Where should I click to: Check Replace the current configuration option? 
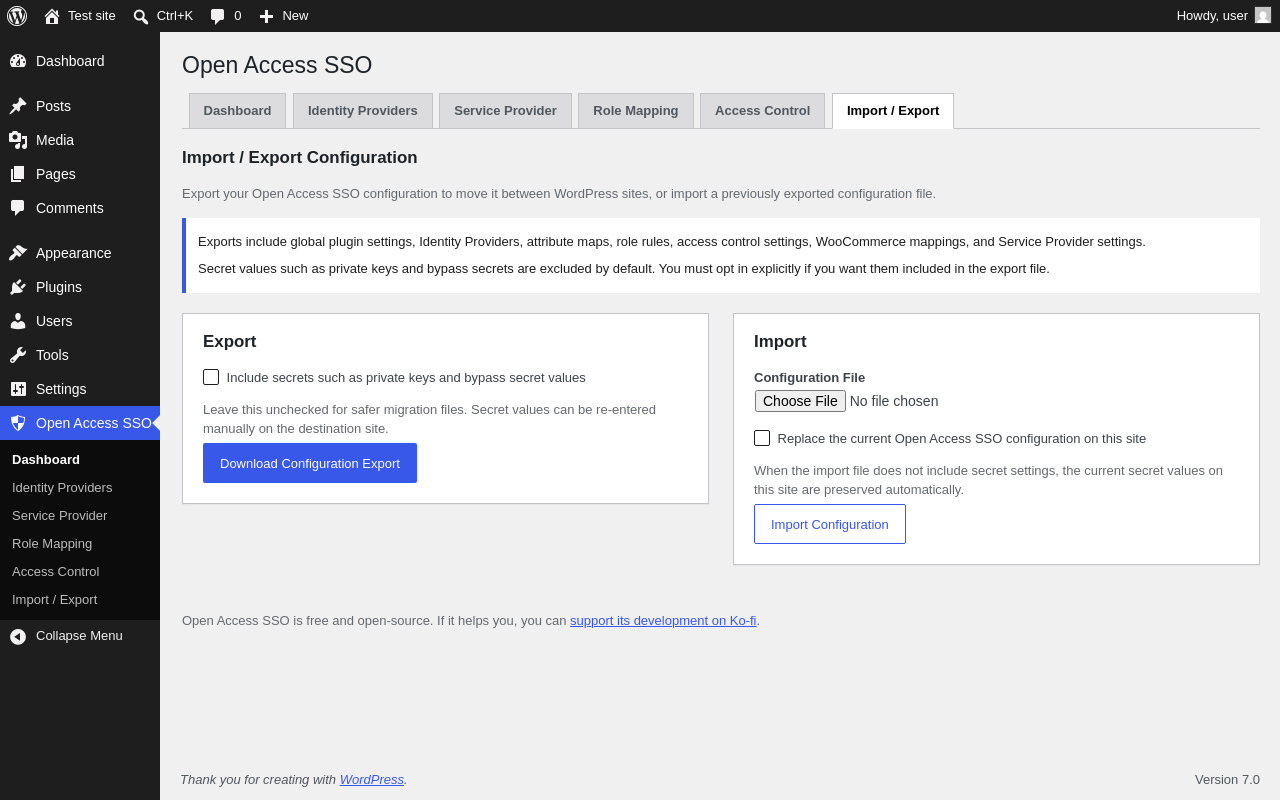coord(762,438)
